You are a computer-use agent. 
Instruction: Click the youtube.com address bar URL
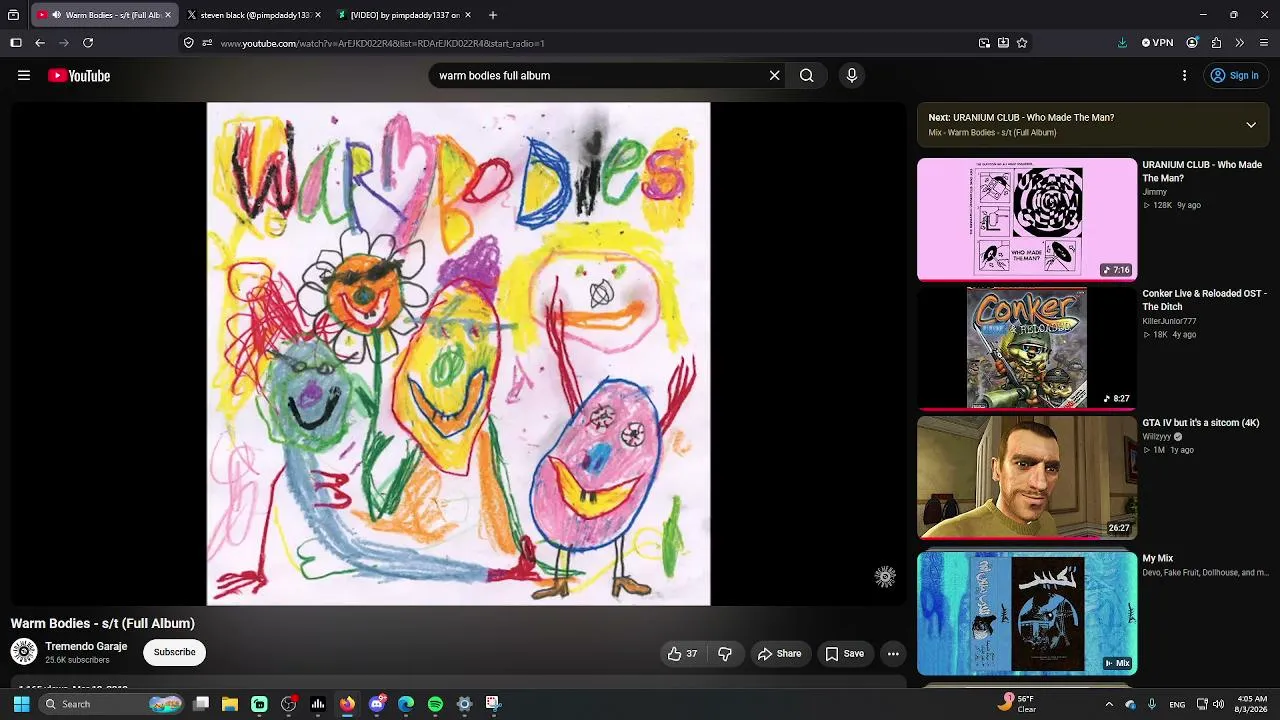click(x=383, y=44)
